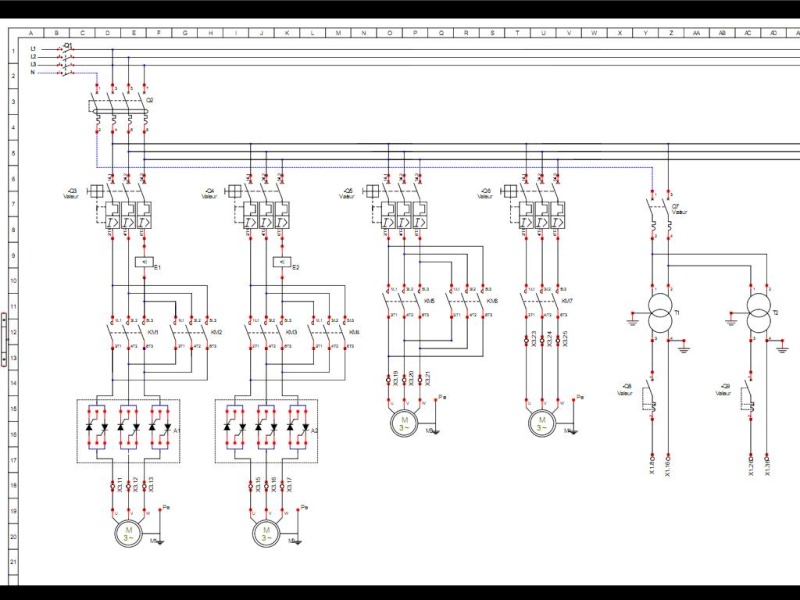Click the small vertical scroll control at left edge
This screenshot has width=800, height=600.
pyautogui.click(x=4, y=339)
